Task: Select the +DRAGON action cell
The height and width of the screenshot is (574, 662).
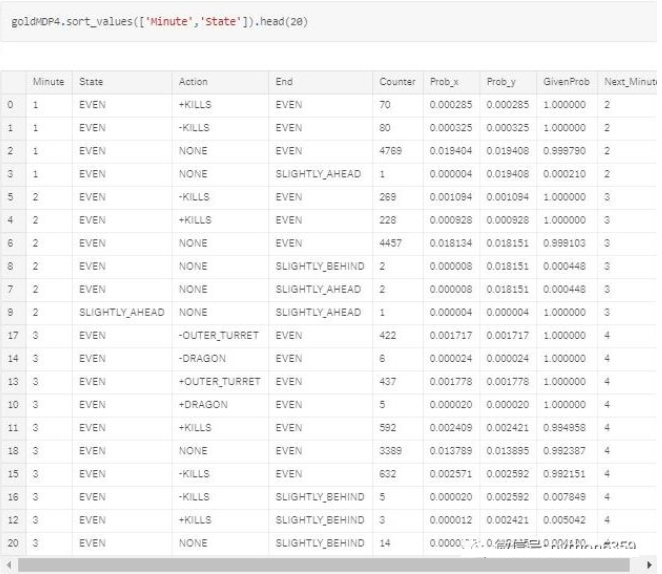Action: click(203, 404)
